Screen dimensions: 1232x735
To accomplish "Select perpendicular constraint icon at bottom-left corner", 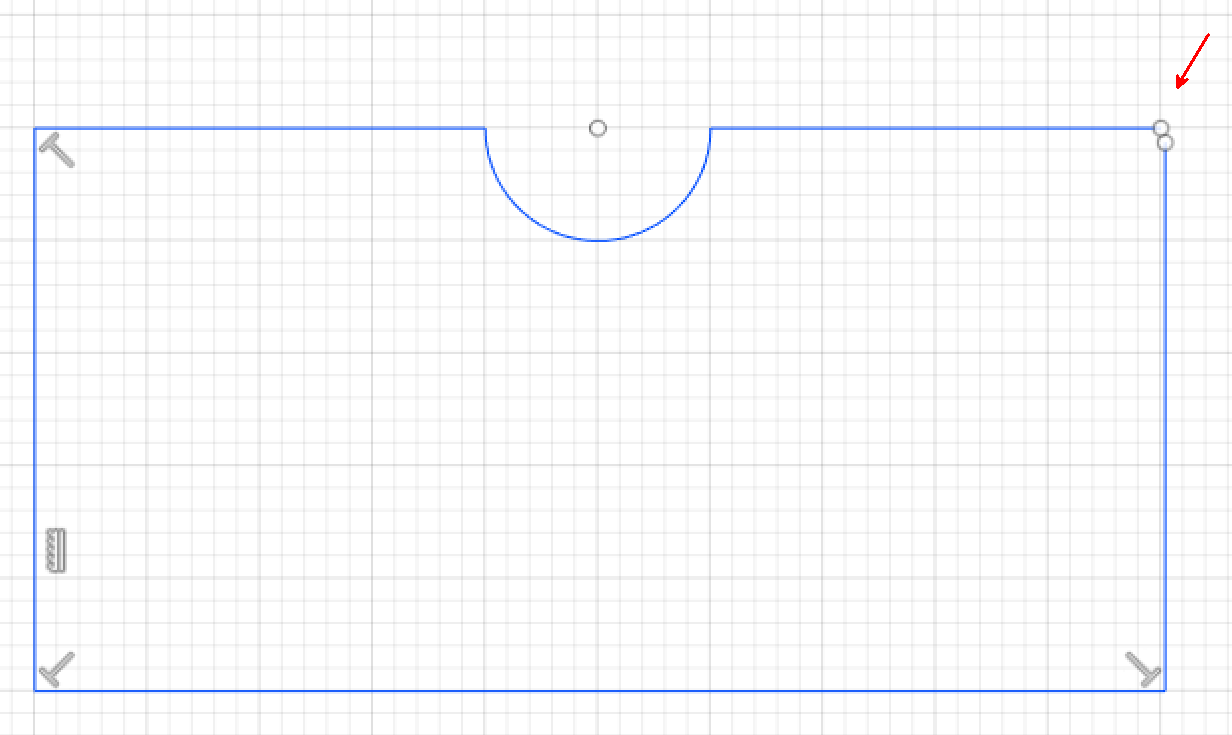I will [57, 669].
